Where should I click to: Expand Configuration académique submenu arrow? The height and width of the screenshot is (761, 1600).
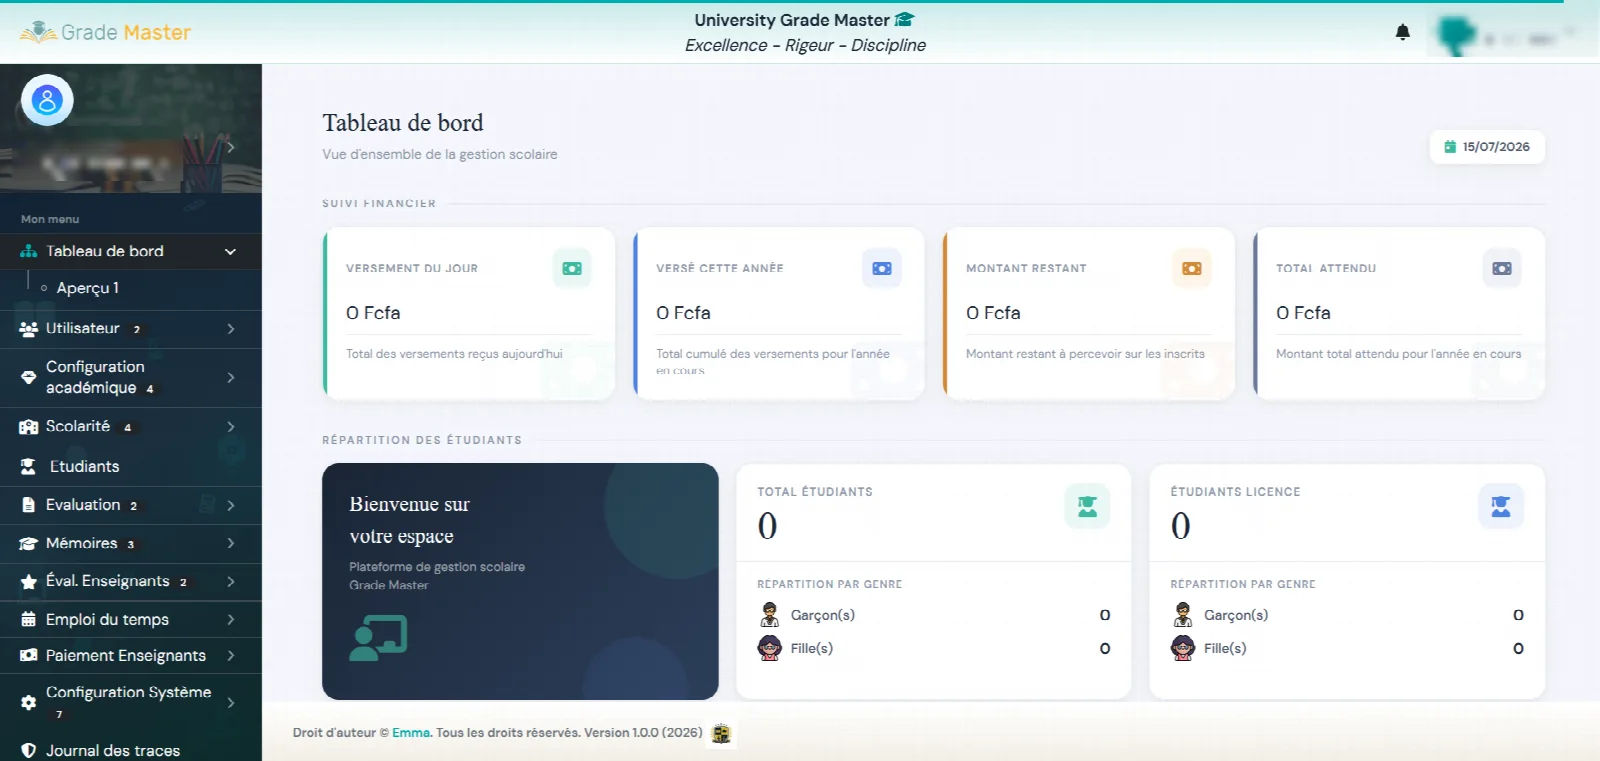point(231,377)
